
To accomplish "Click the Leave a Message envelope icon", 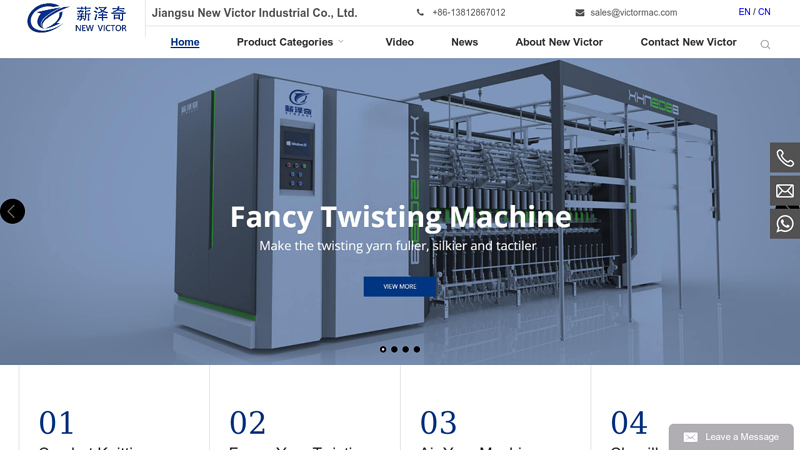I will 690,437.
